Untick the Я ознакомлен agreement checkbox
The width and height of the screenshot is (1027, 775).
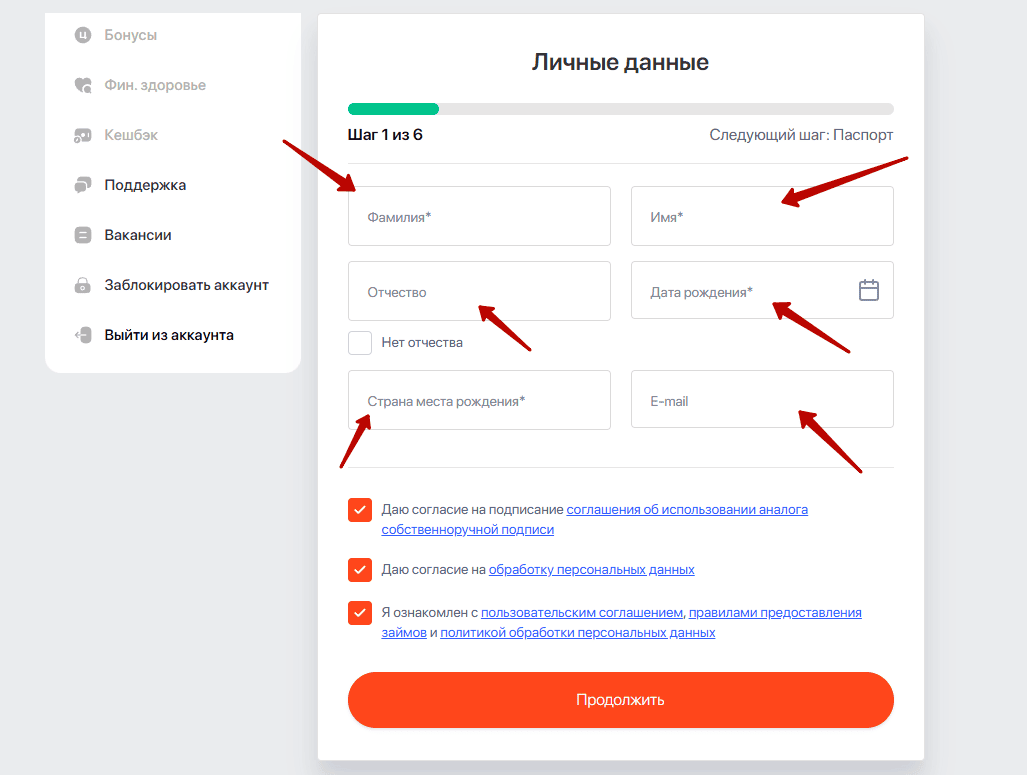[360, 613]
